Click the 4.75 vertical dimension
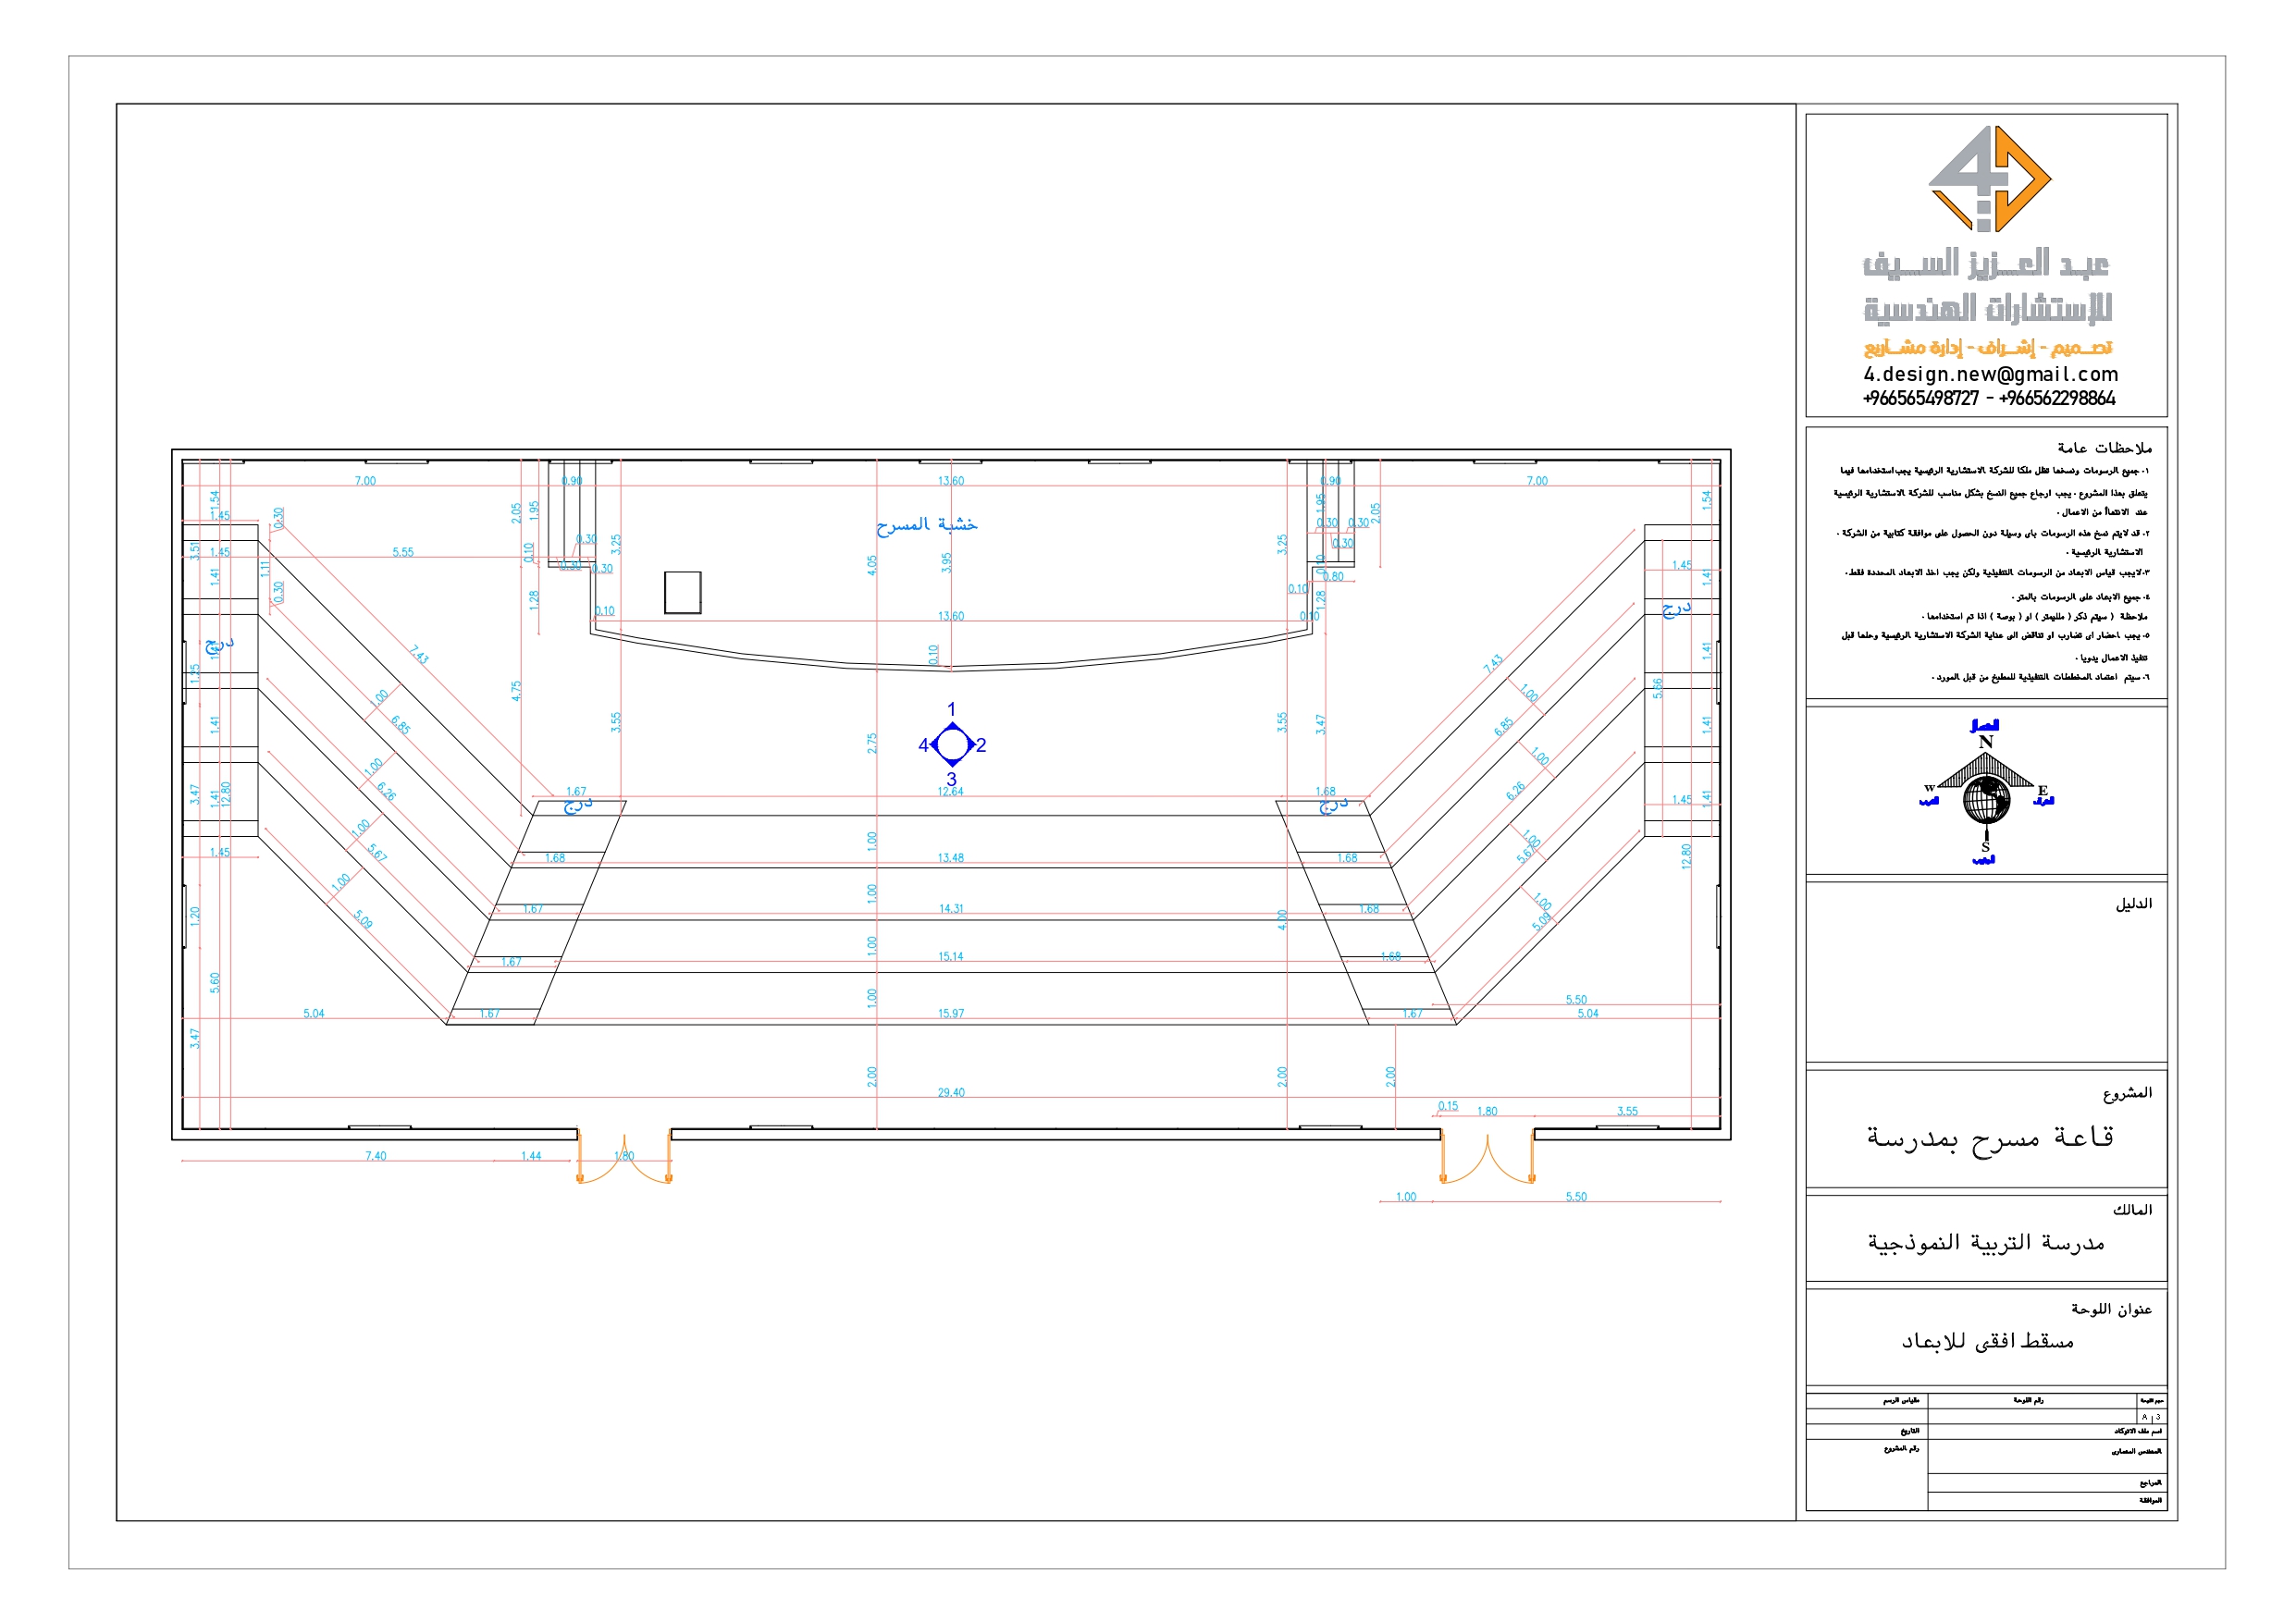Image resolution: width=2296 pixels, height=1623 pixels. (x=516, y=691)
